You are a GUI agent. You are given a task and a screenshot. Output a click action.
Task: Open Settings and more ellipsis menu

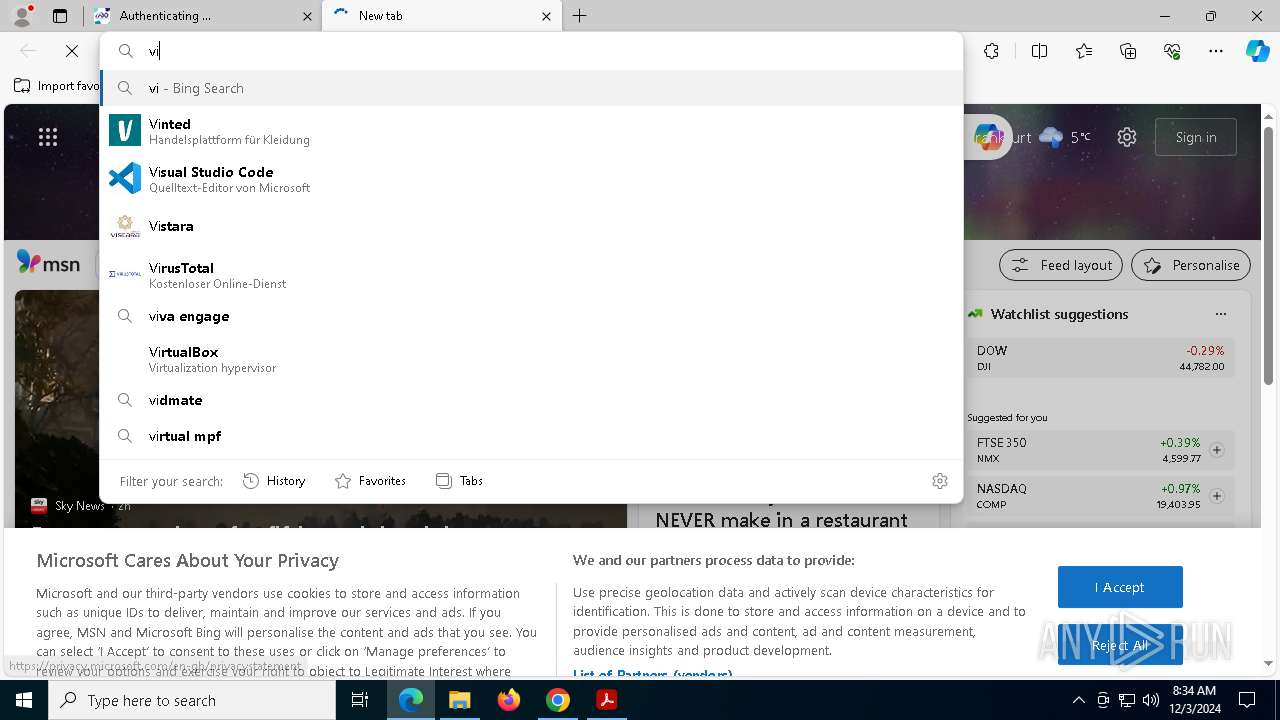tap(1216, 51)
